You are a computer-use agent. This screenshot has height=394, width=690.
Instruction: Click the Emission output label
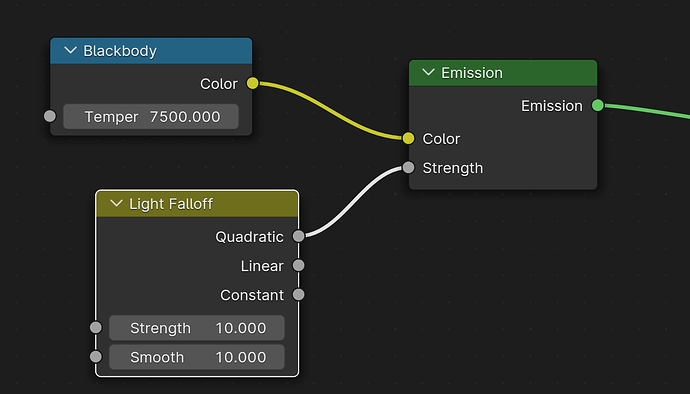point(551,106)
